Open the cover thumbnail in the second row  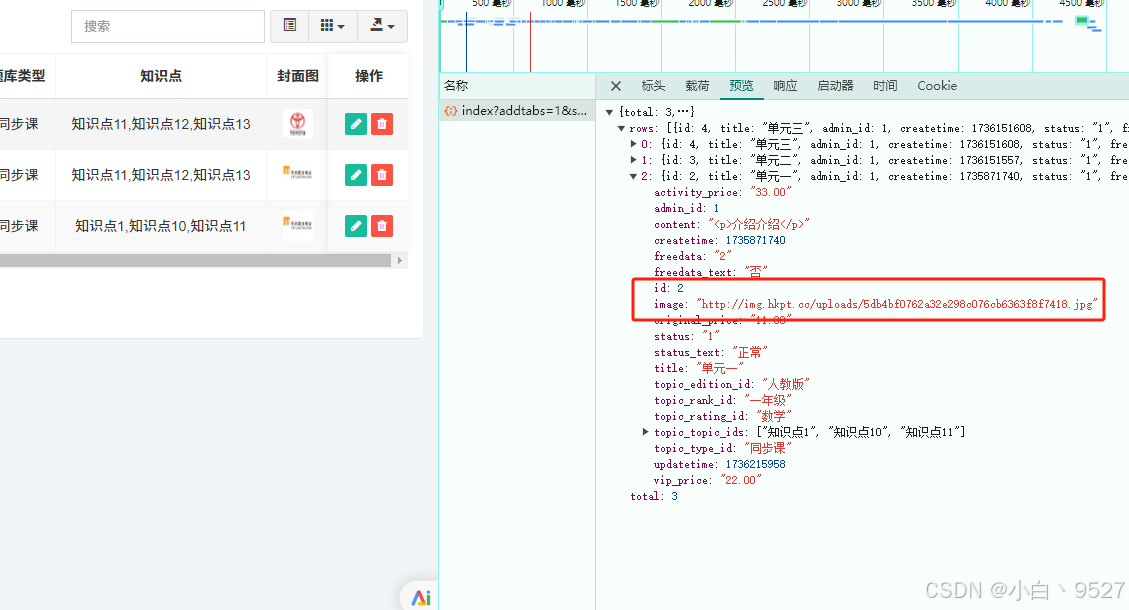(x=297, y=174)
